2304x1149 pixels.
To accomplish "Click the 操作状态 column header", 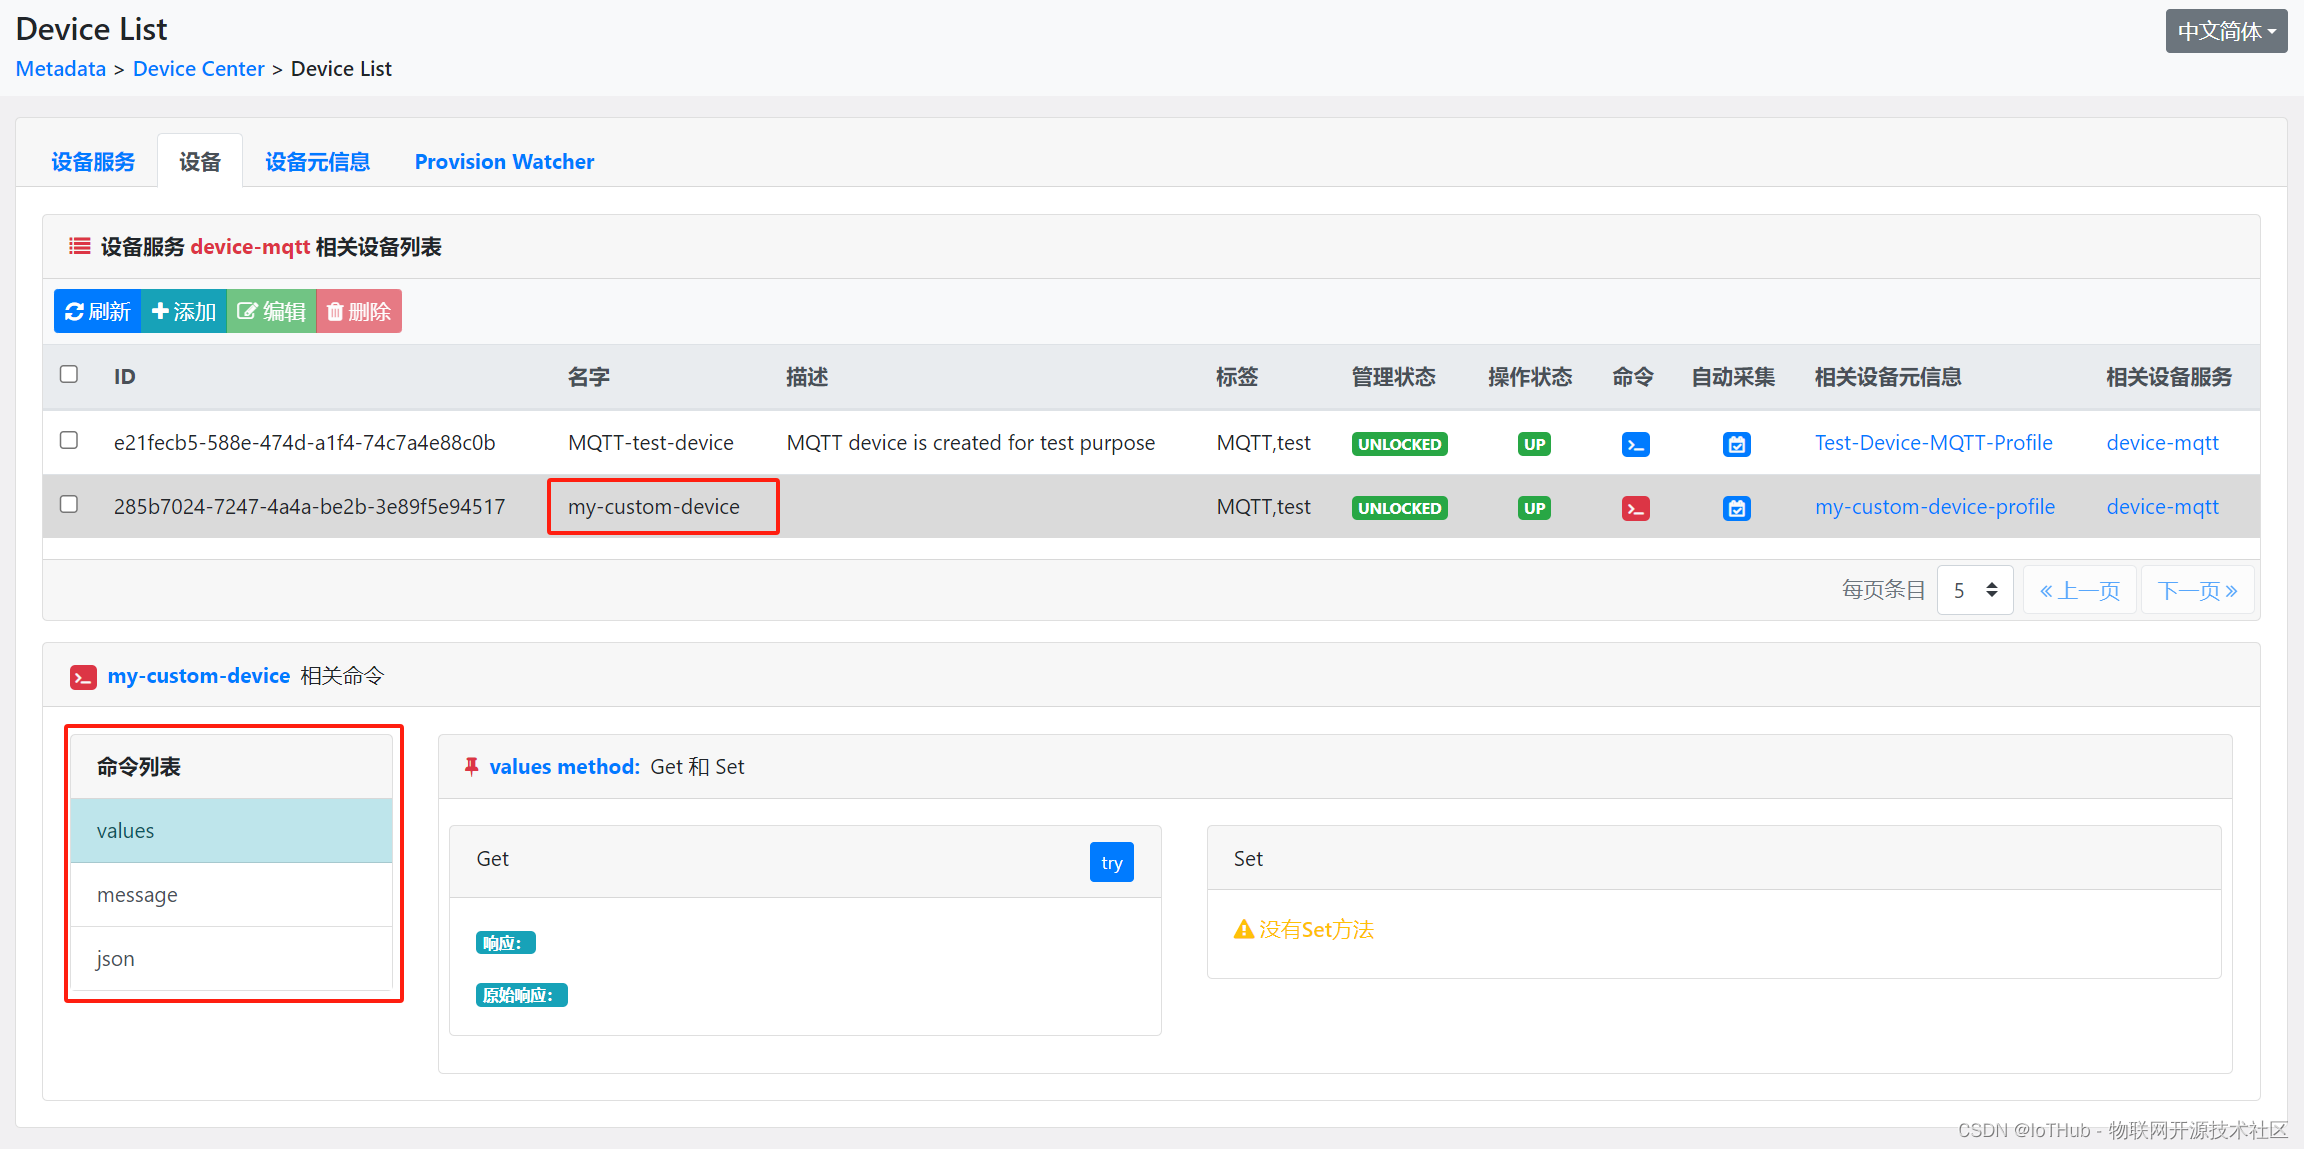I will point(1530,377).
